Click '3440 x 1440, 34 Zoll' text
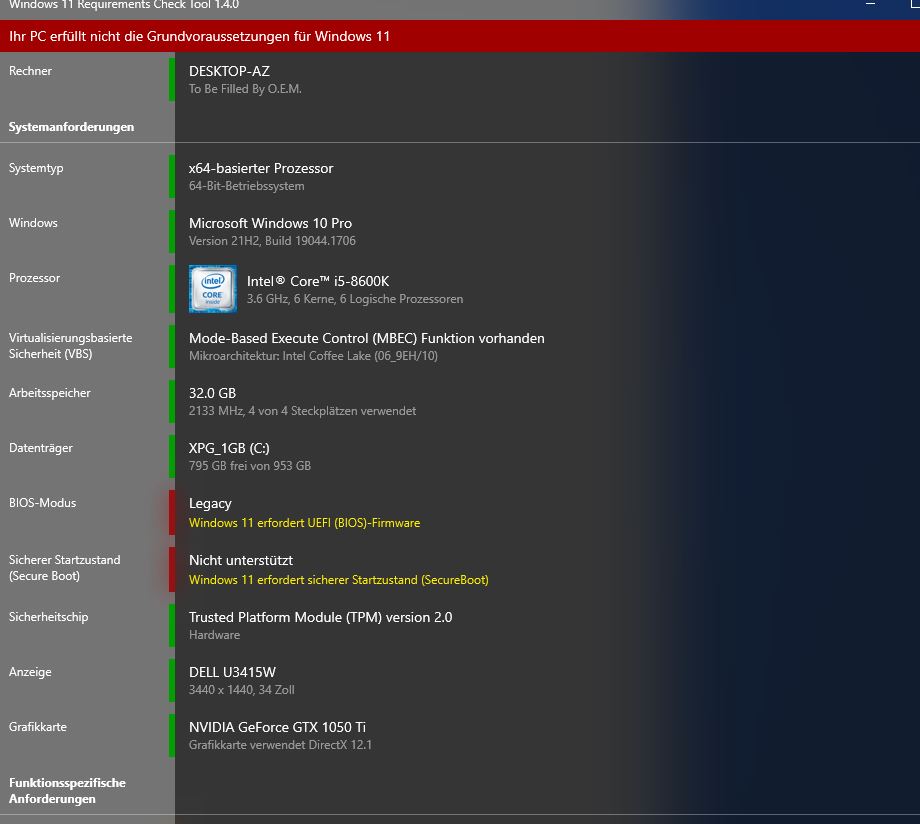 click(242, 690)
